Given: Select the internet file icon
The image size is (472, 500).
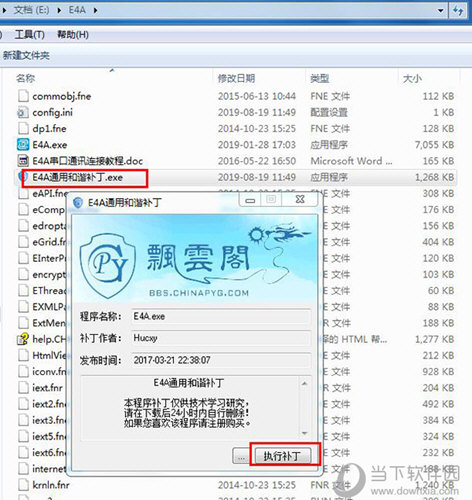Looking at the screenshot, I should point(23,469).
